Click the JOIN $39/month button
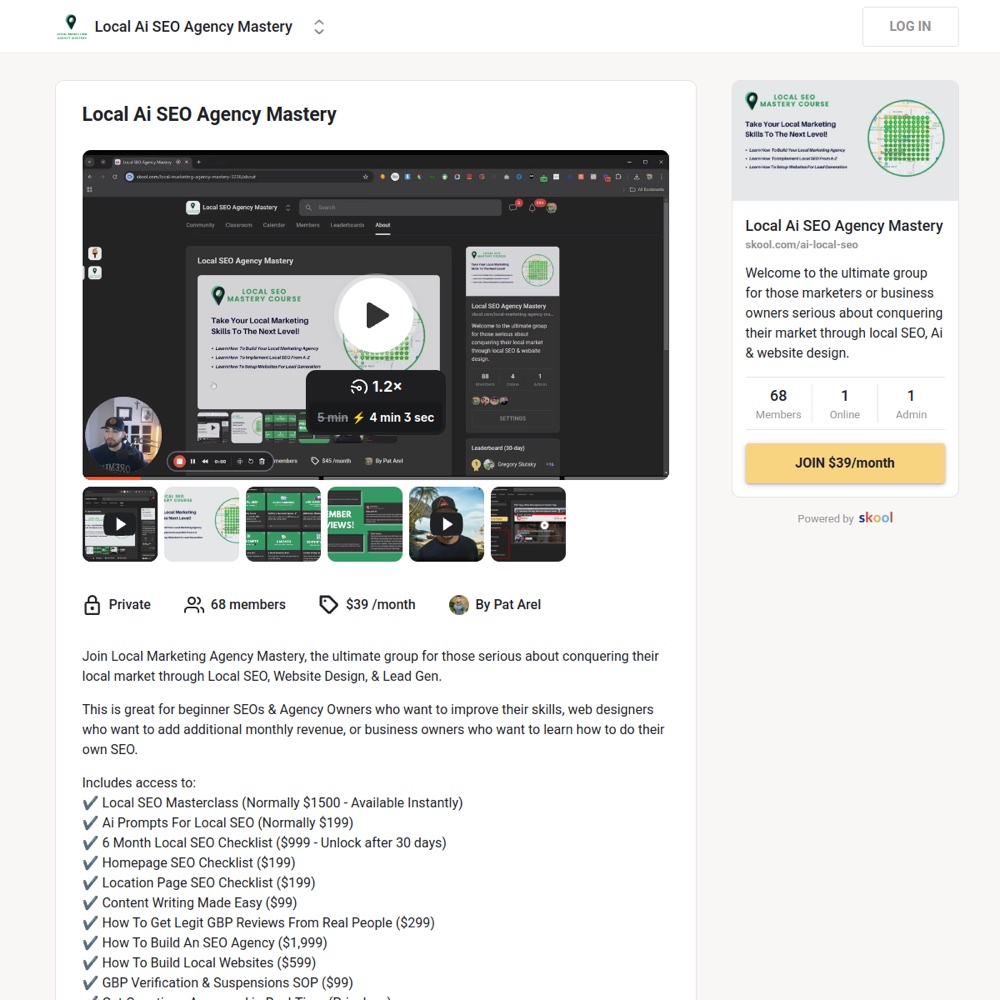This screenshot has width=1000, height=1000. pos(845,463)
